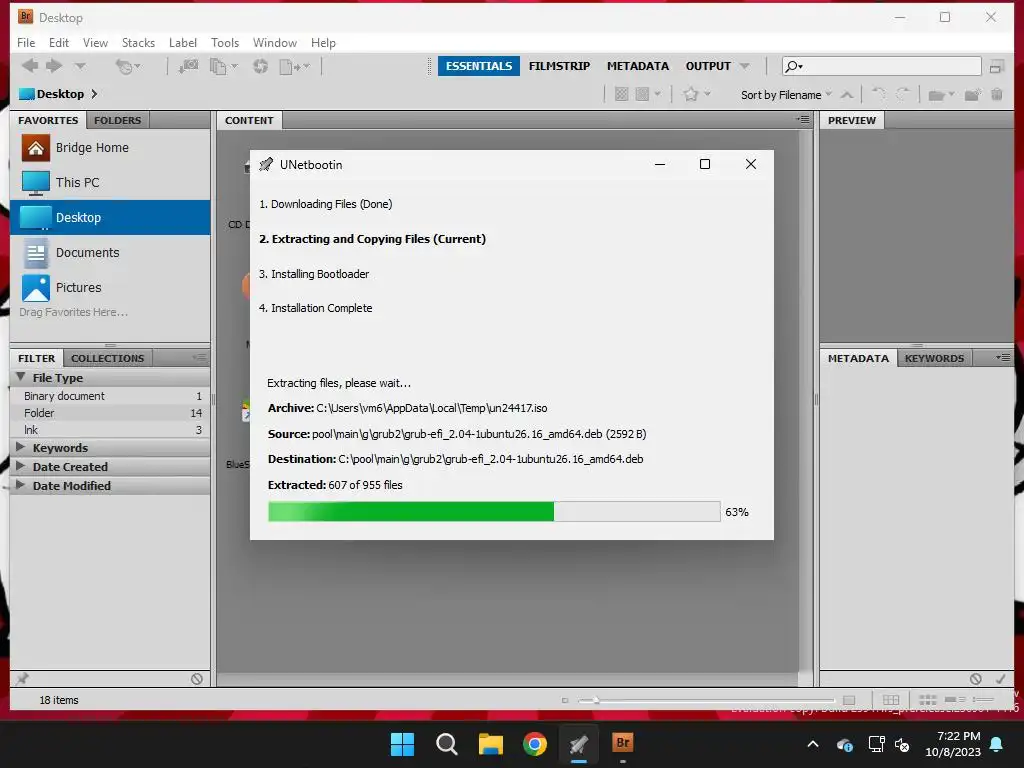The width and height of the screenshot is (1024, 768).
Task: Switch to view content as list
Action: 983,699
